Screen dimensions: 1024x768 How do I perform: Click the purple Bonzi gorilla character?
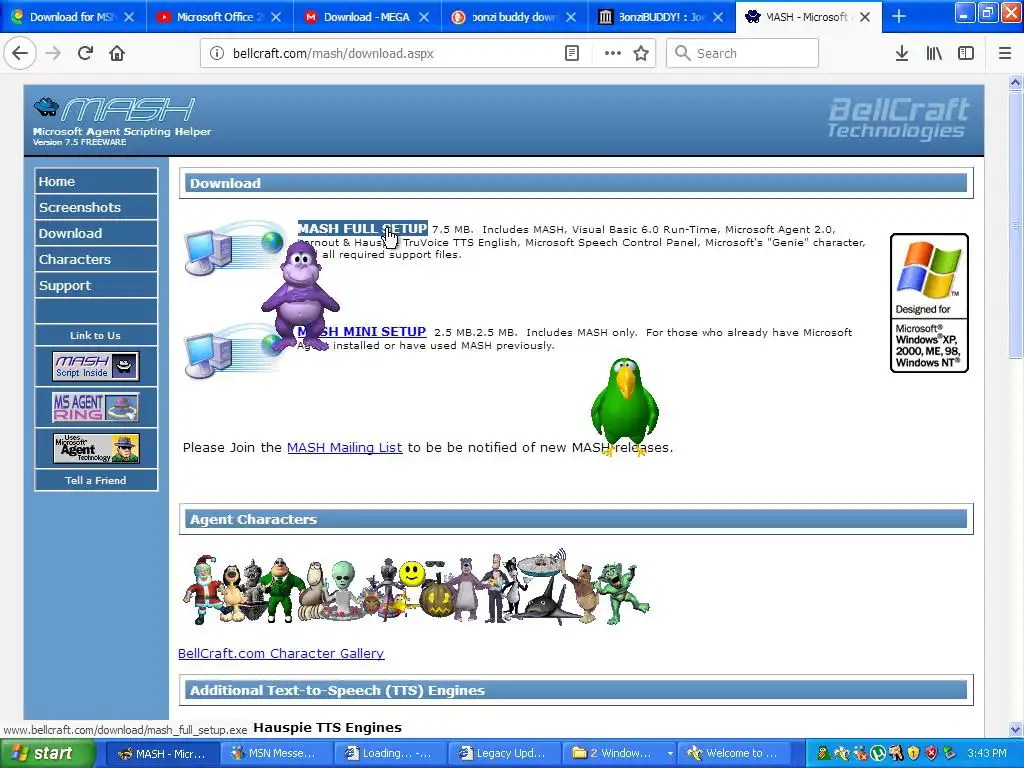coord(300,296)
